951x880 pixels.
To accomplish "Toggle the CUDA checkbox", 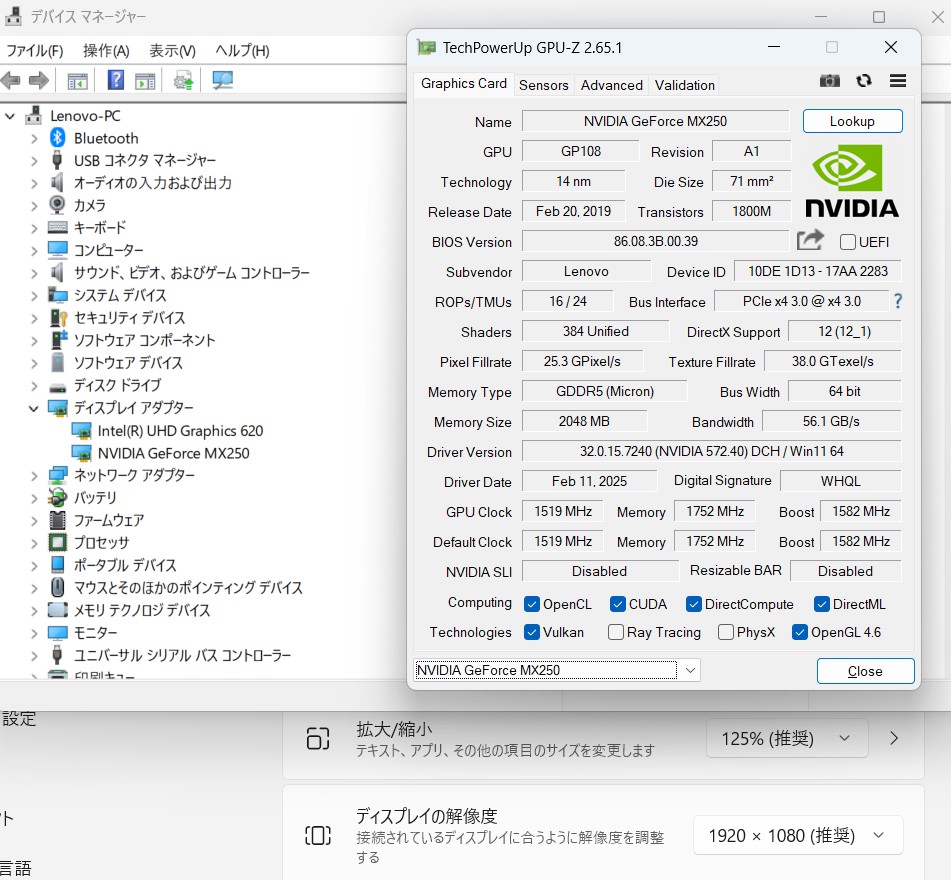I will (x=617, y=604).
